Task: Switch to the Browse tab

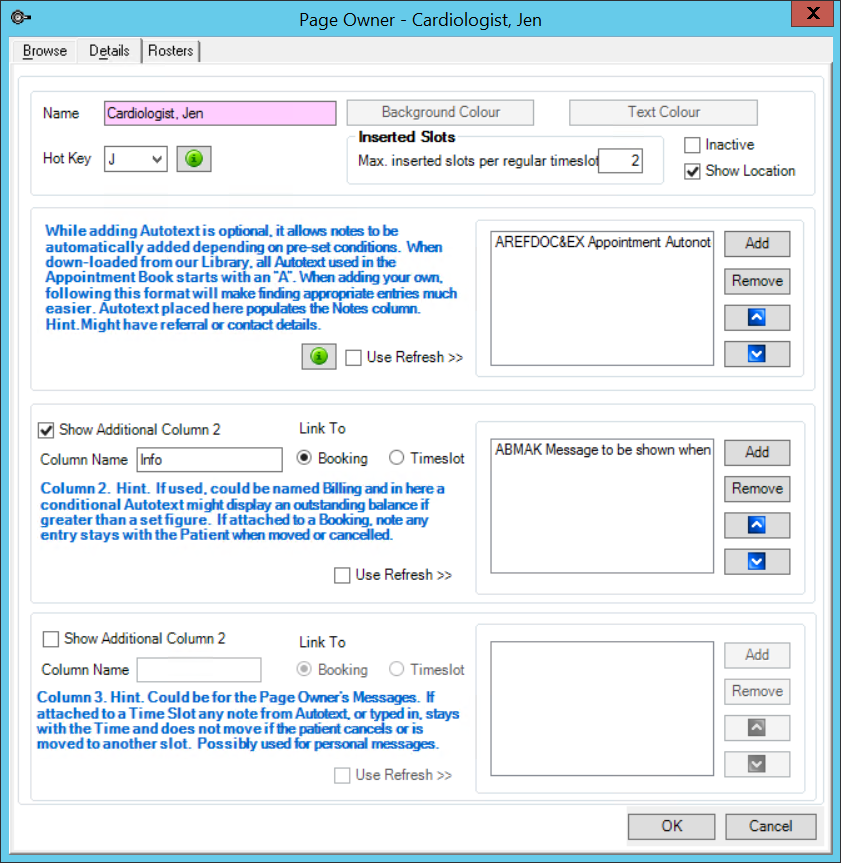Action: click(45, 51)
